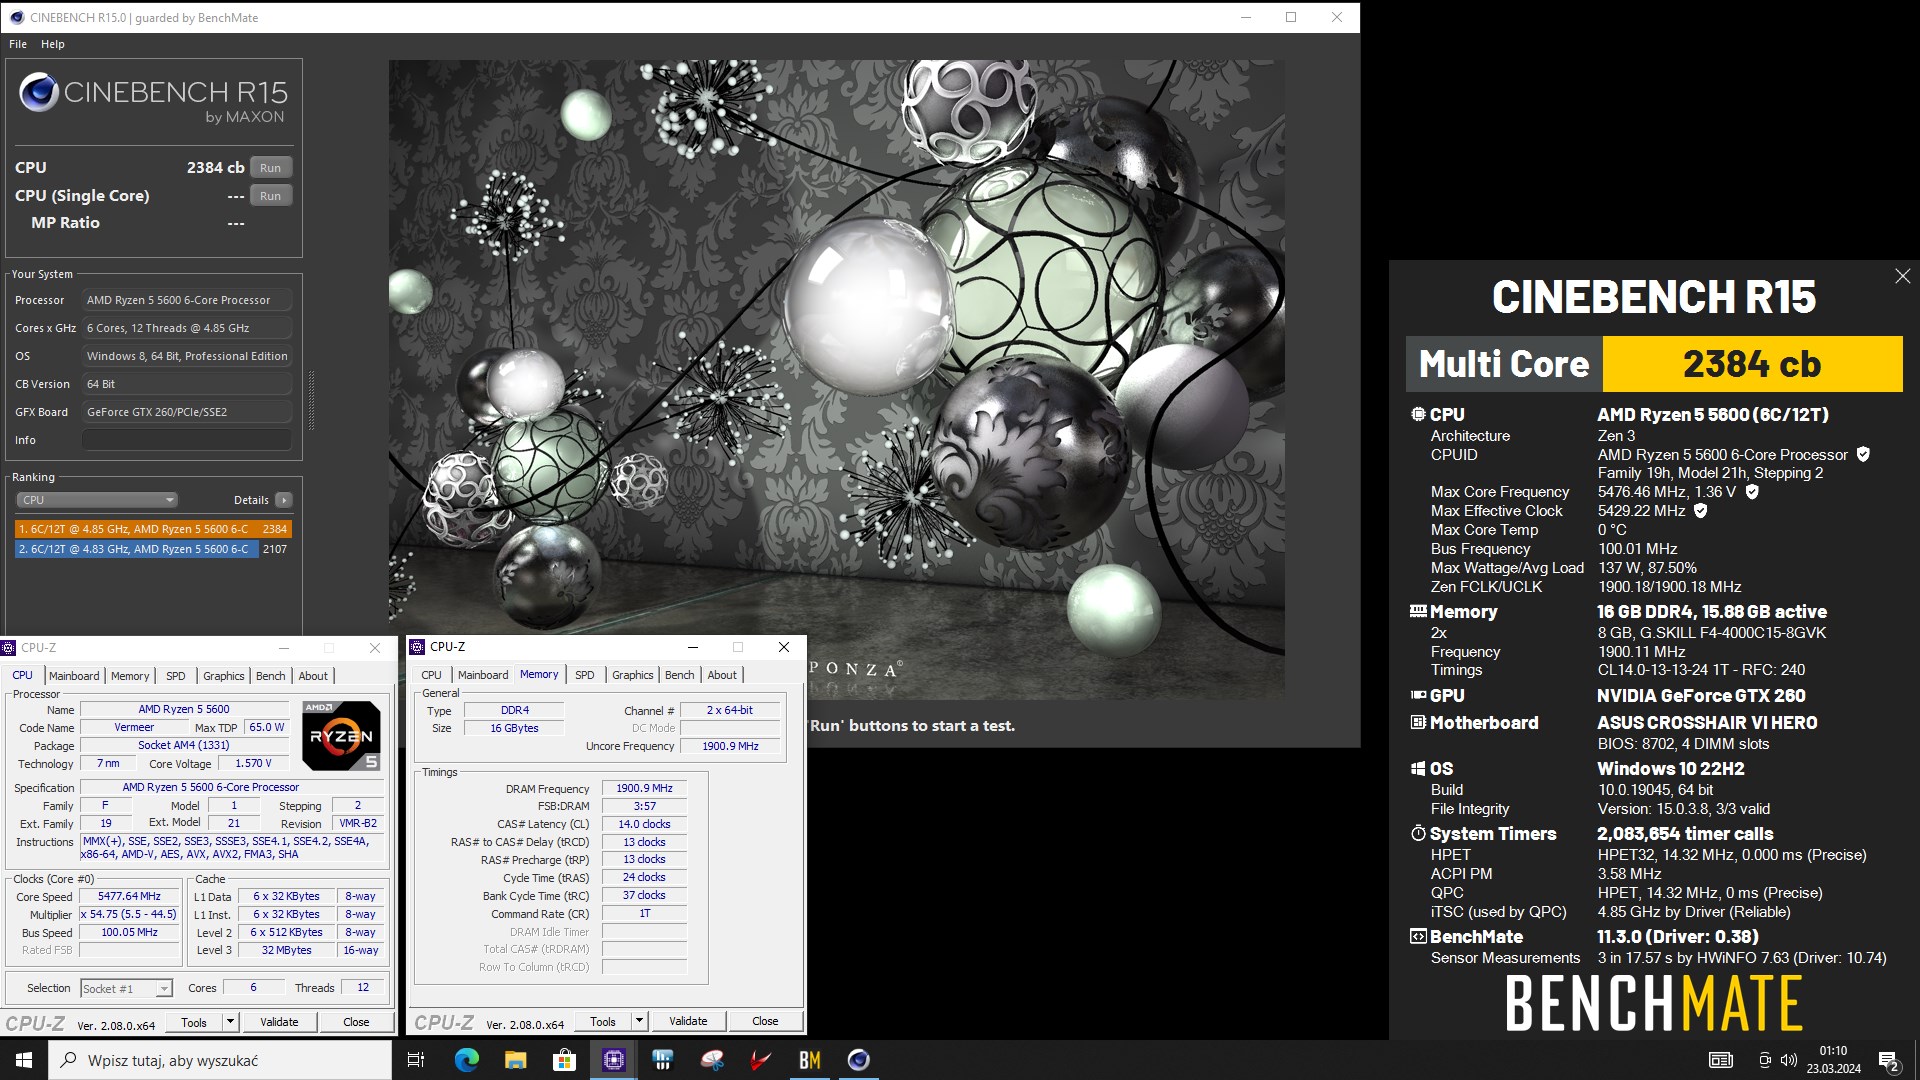Image resolution: width=1920 pixels, height=1080 pixels.
Task: Open the Help menu in Cinebench
Action: tap(53, 44)
